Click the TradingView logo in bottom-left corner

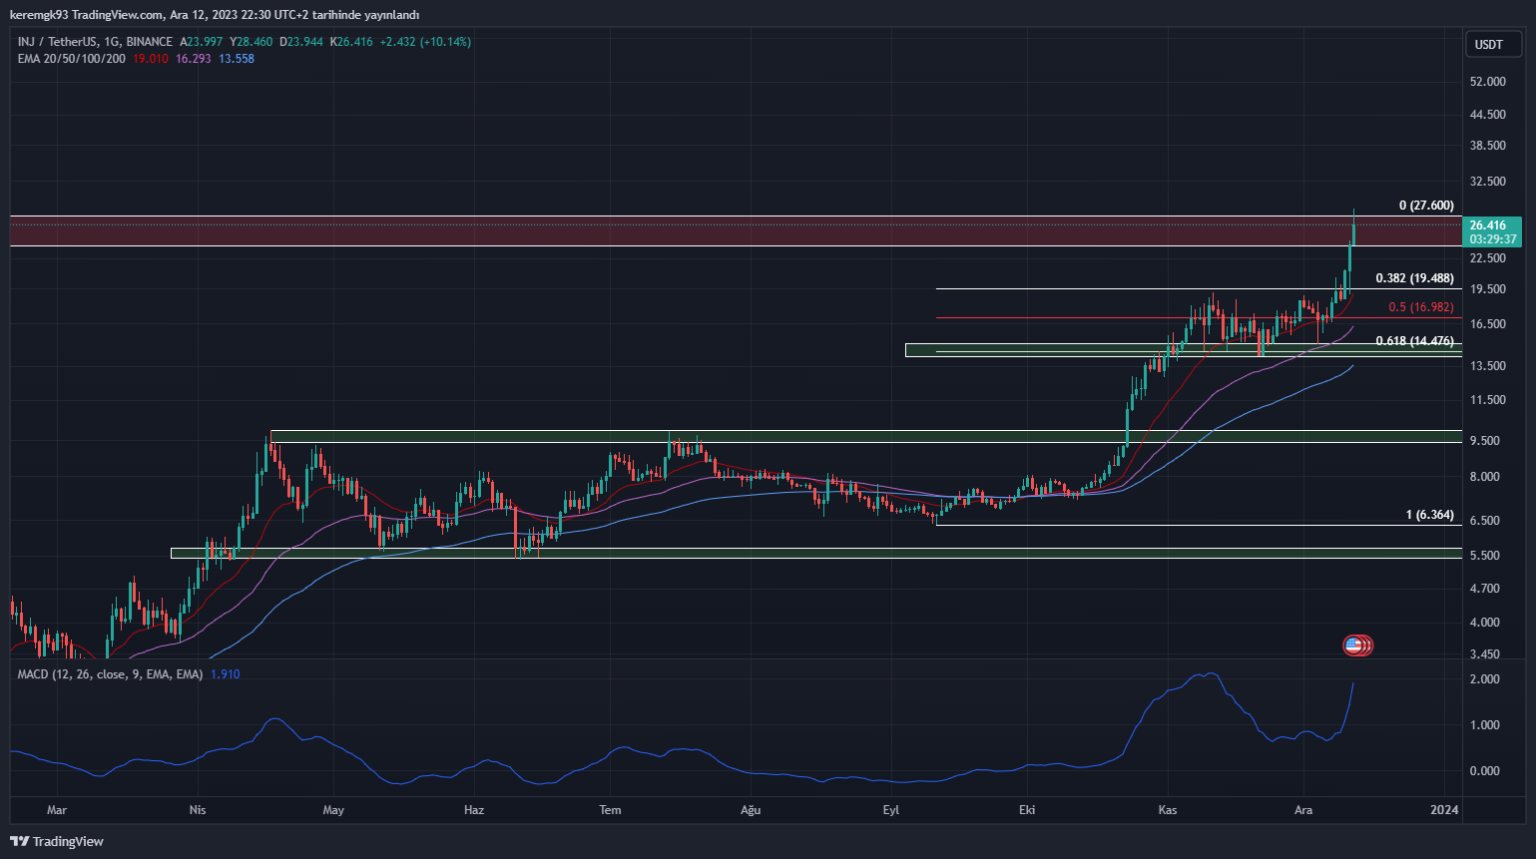pyautogui.click(x=57, y=841)
